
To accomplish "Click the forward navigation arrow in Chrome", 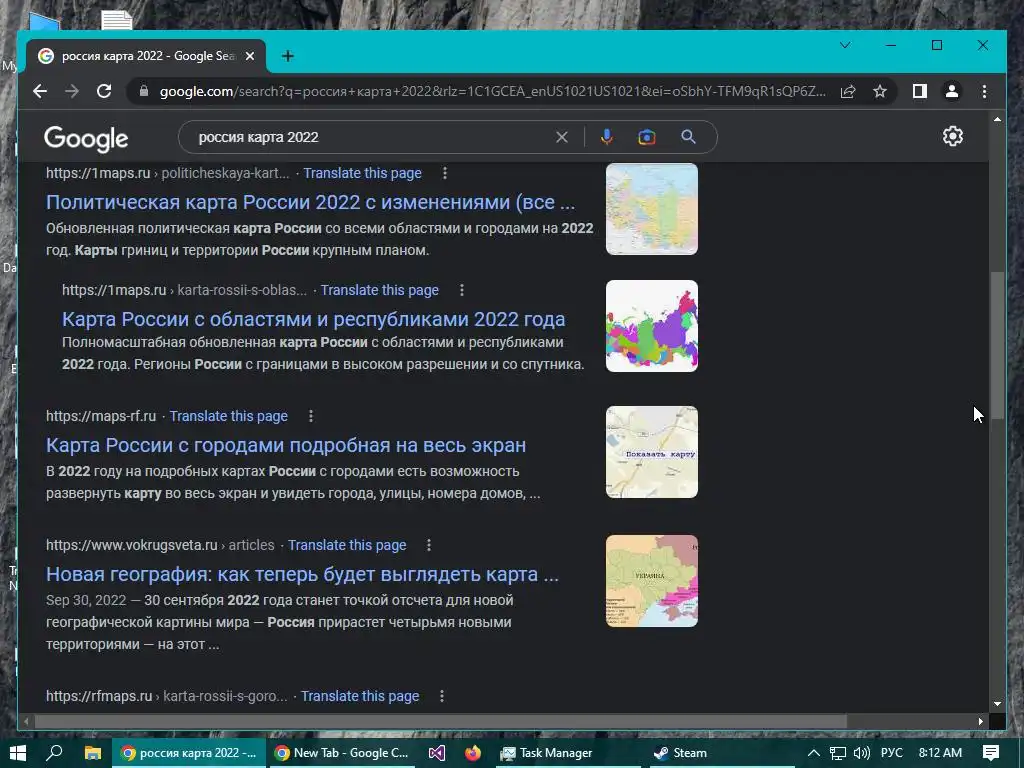I will [x=72, y=91].
